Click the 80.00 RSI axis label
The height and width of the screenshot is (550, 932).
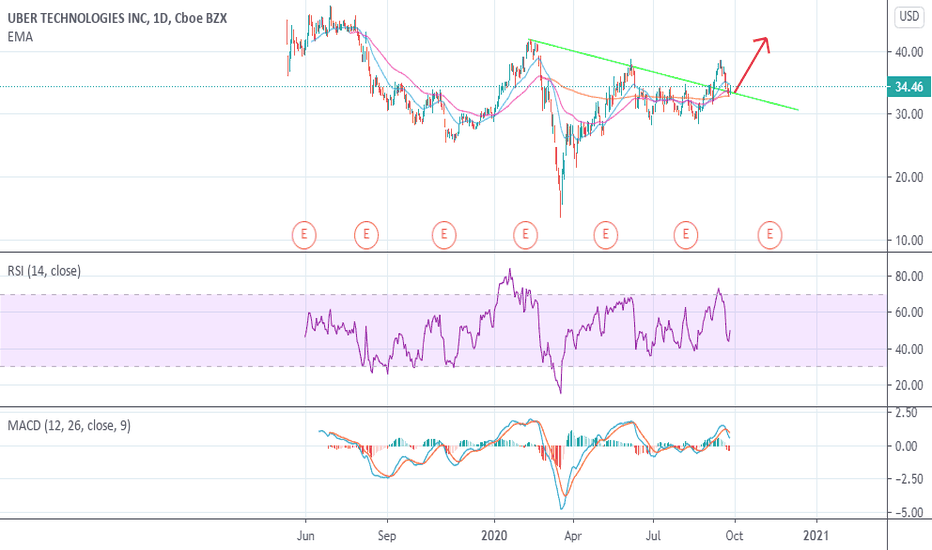(x=909, y=276)
